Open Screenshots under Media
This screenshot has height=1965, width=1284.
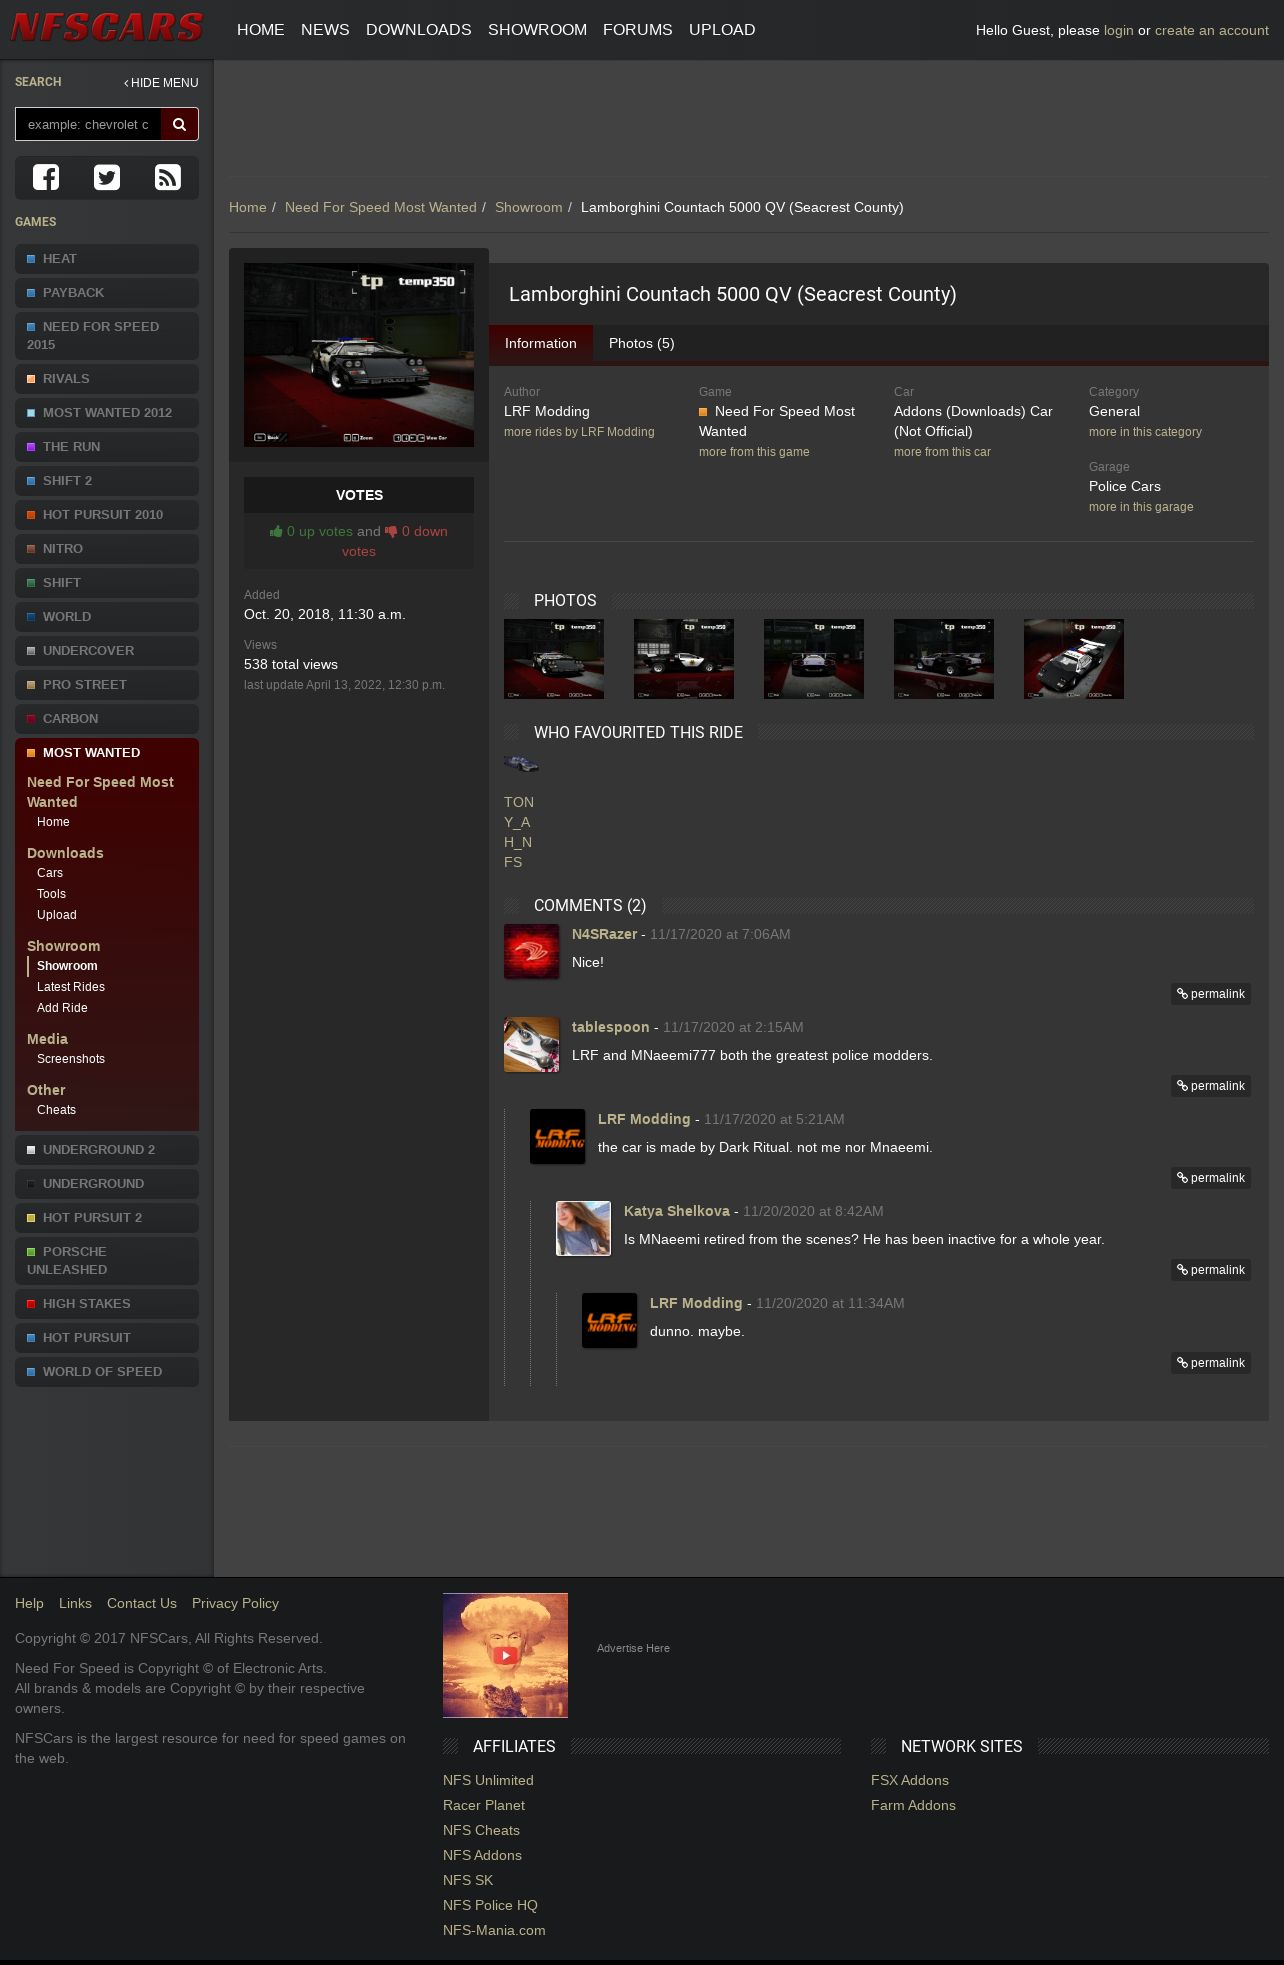click(71, 1059)
